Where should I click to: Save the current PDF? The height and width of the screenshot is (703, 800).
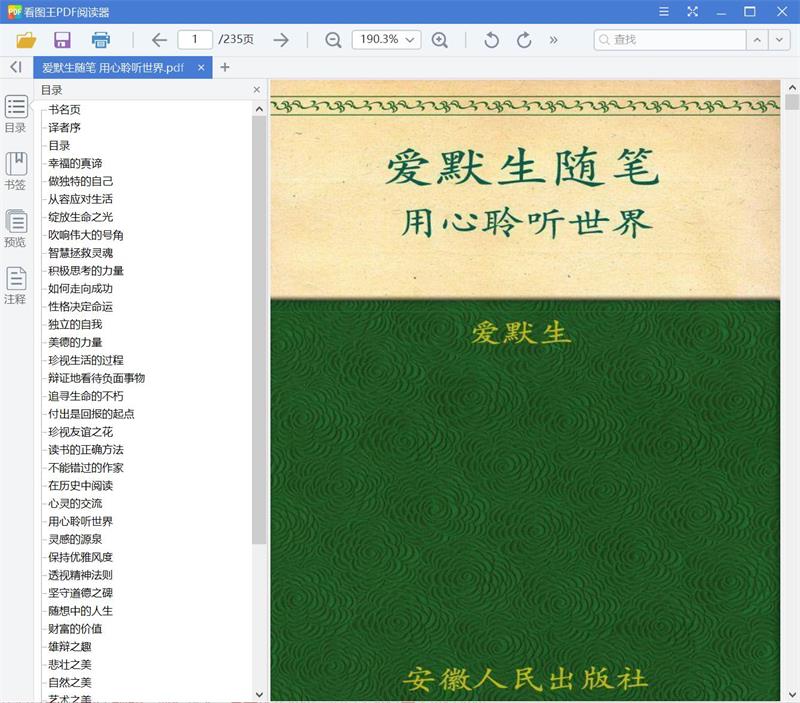click(x=62, y=39)
